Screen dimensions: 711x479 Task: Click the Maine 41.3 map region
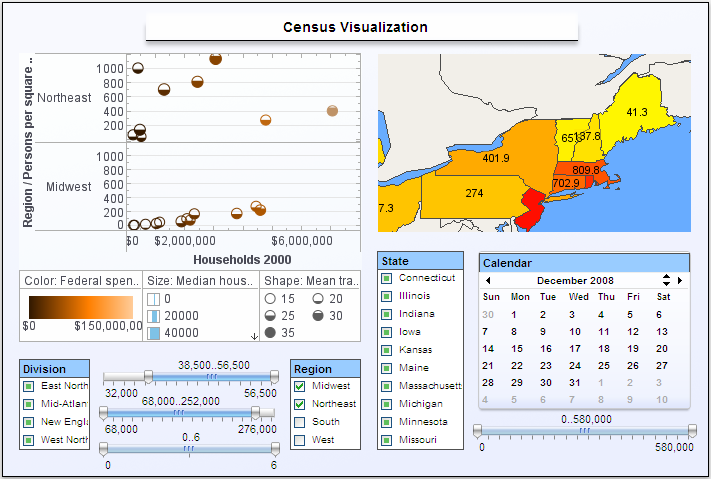[637, 113]
